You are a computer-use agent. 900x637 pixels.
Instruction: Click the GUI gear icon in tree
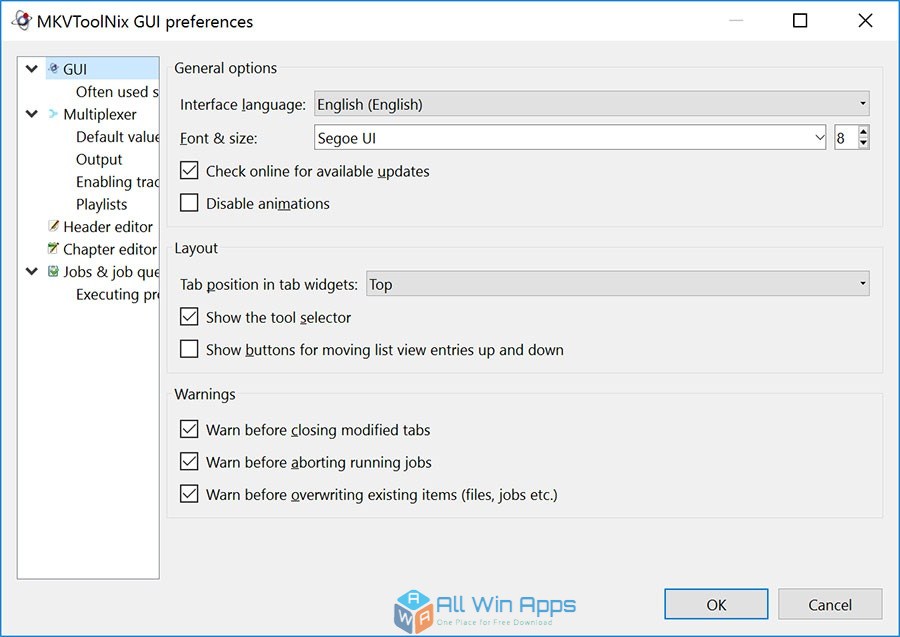click(53, 68)
